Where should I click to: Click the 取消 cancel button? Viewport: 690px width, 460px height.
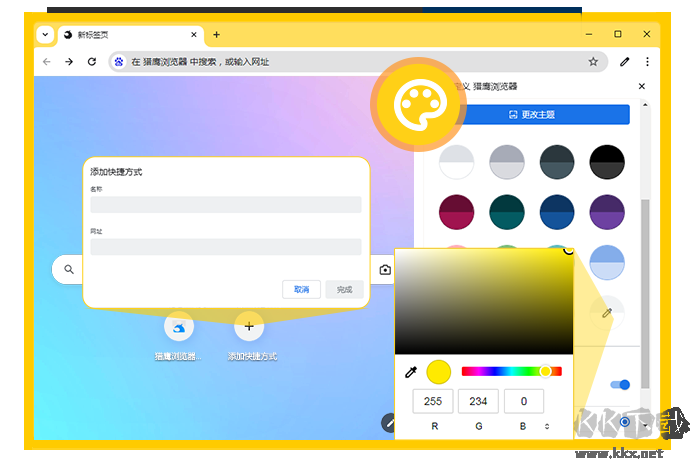pyautogui.click(x=301, y=289)
